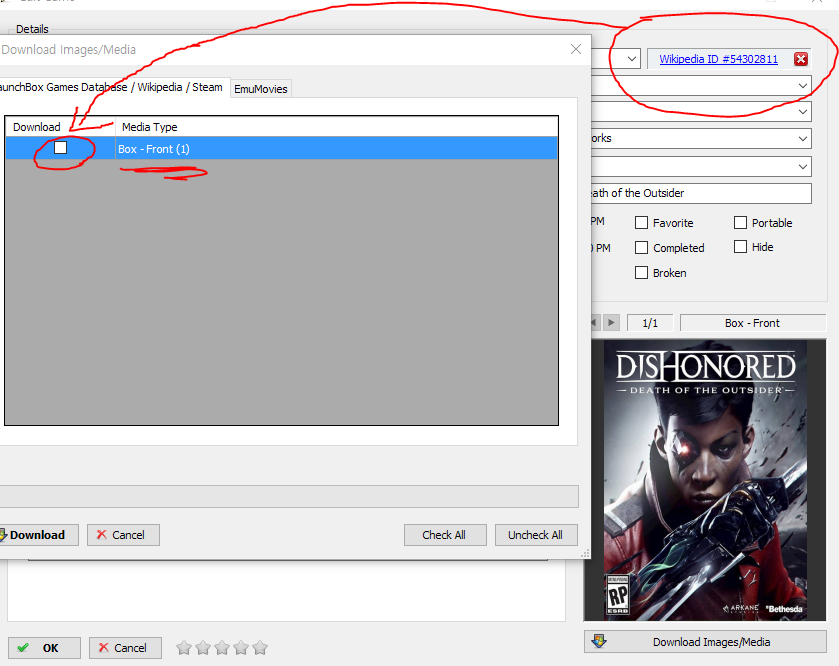The width and height of the screenshot is (839, 666).
Task: Open the dropdown left of Wikipedia ID
Action: click(x=631, y=58)
